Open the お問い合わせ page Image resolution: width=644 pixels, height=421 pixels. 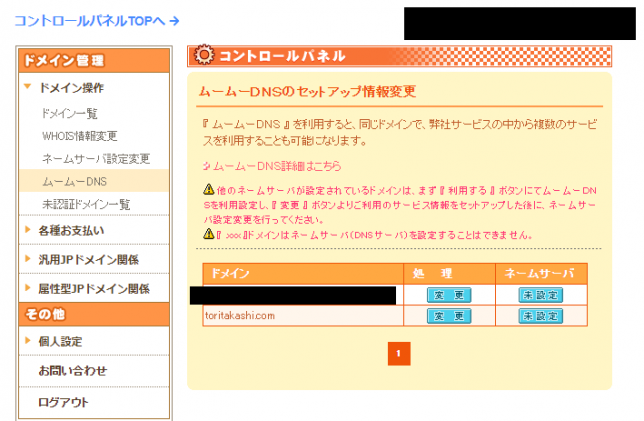tap(72, 371)
